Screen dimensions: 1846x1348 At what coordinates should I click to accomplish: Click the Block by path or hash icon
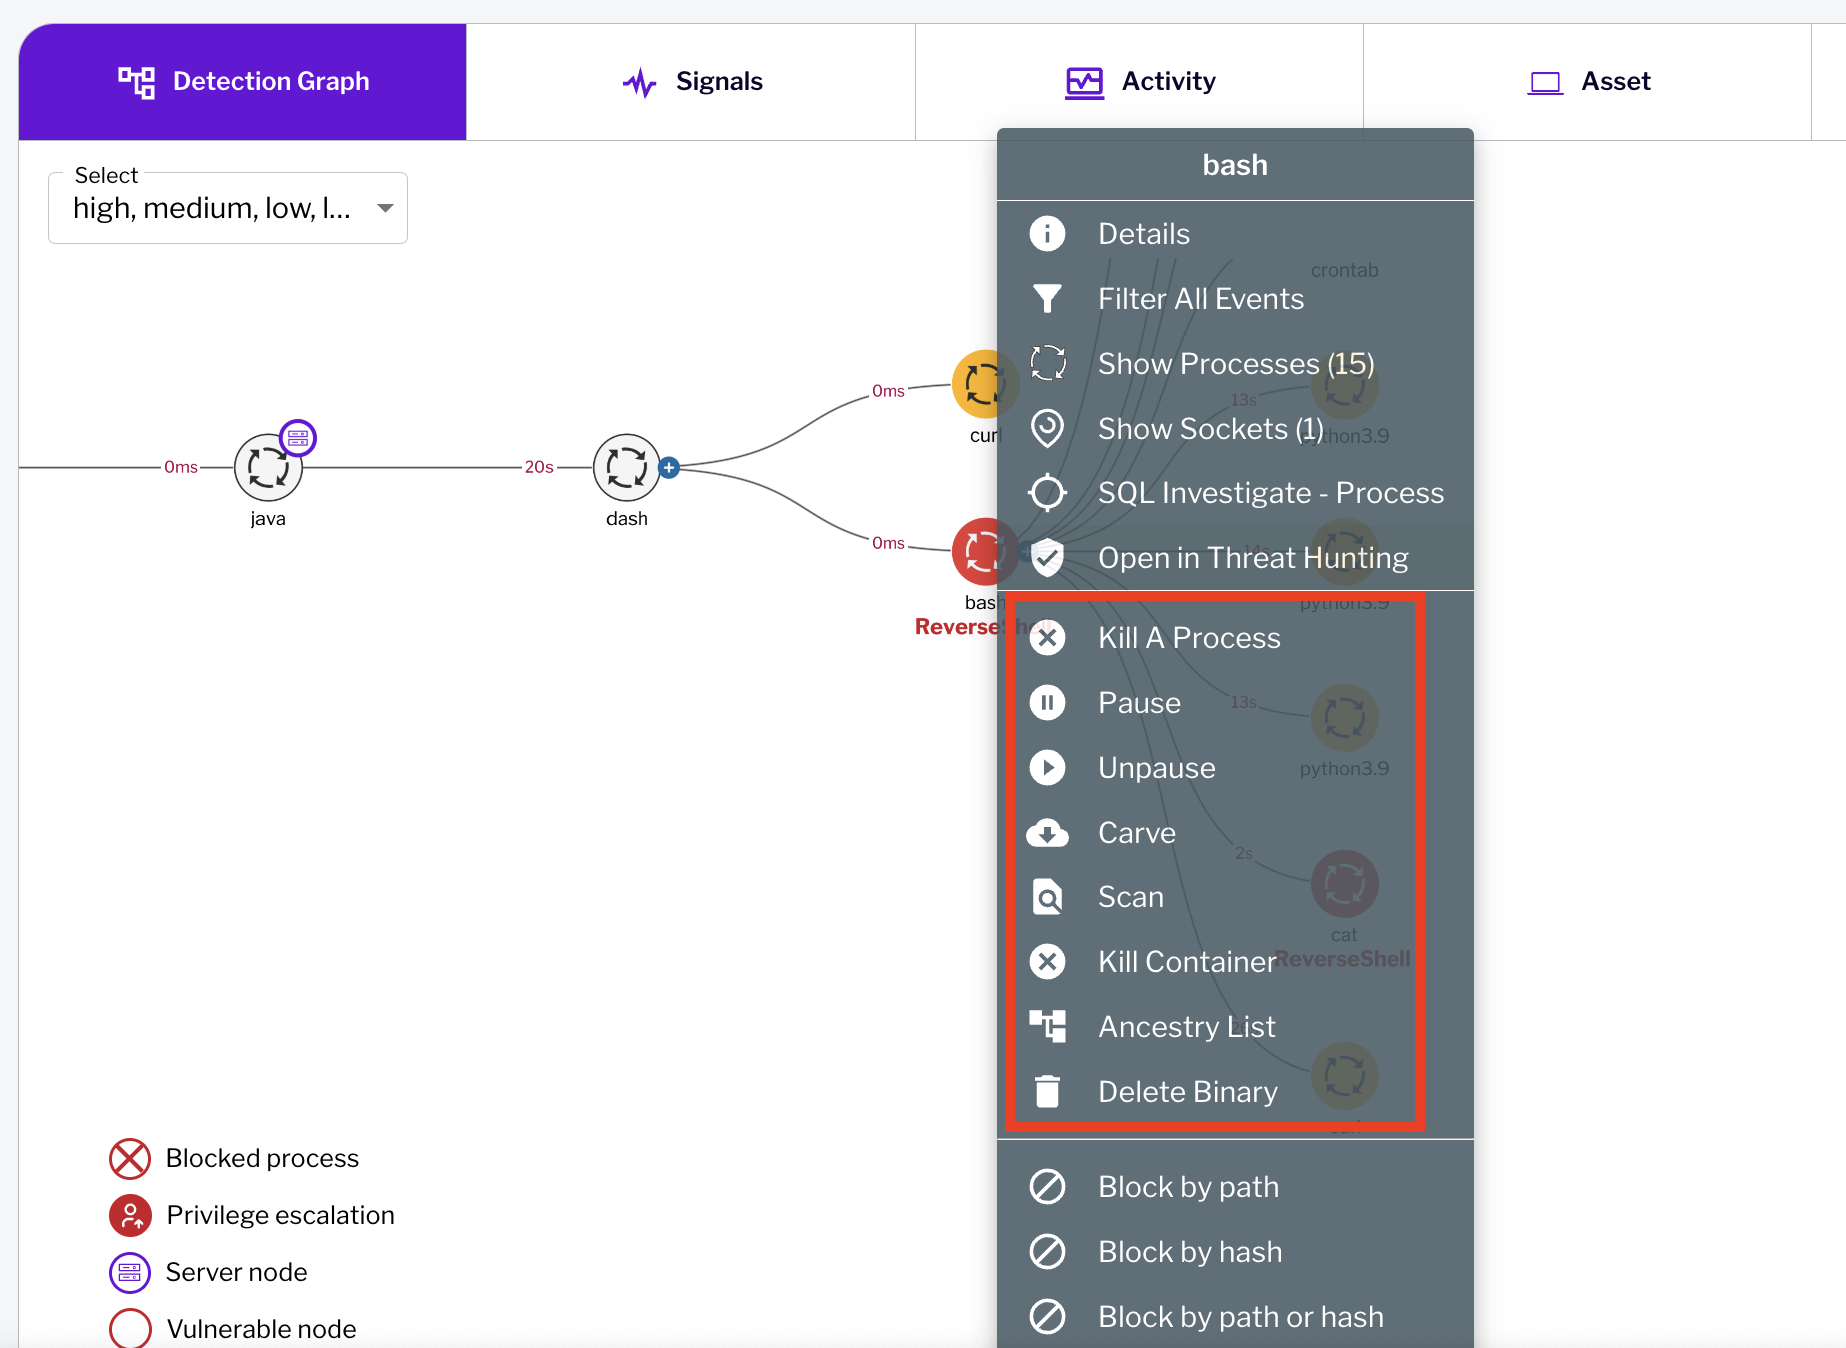tap(1047, 1317)
